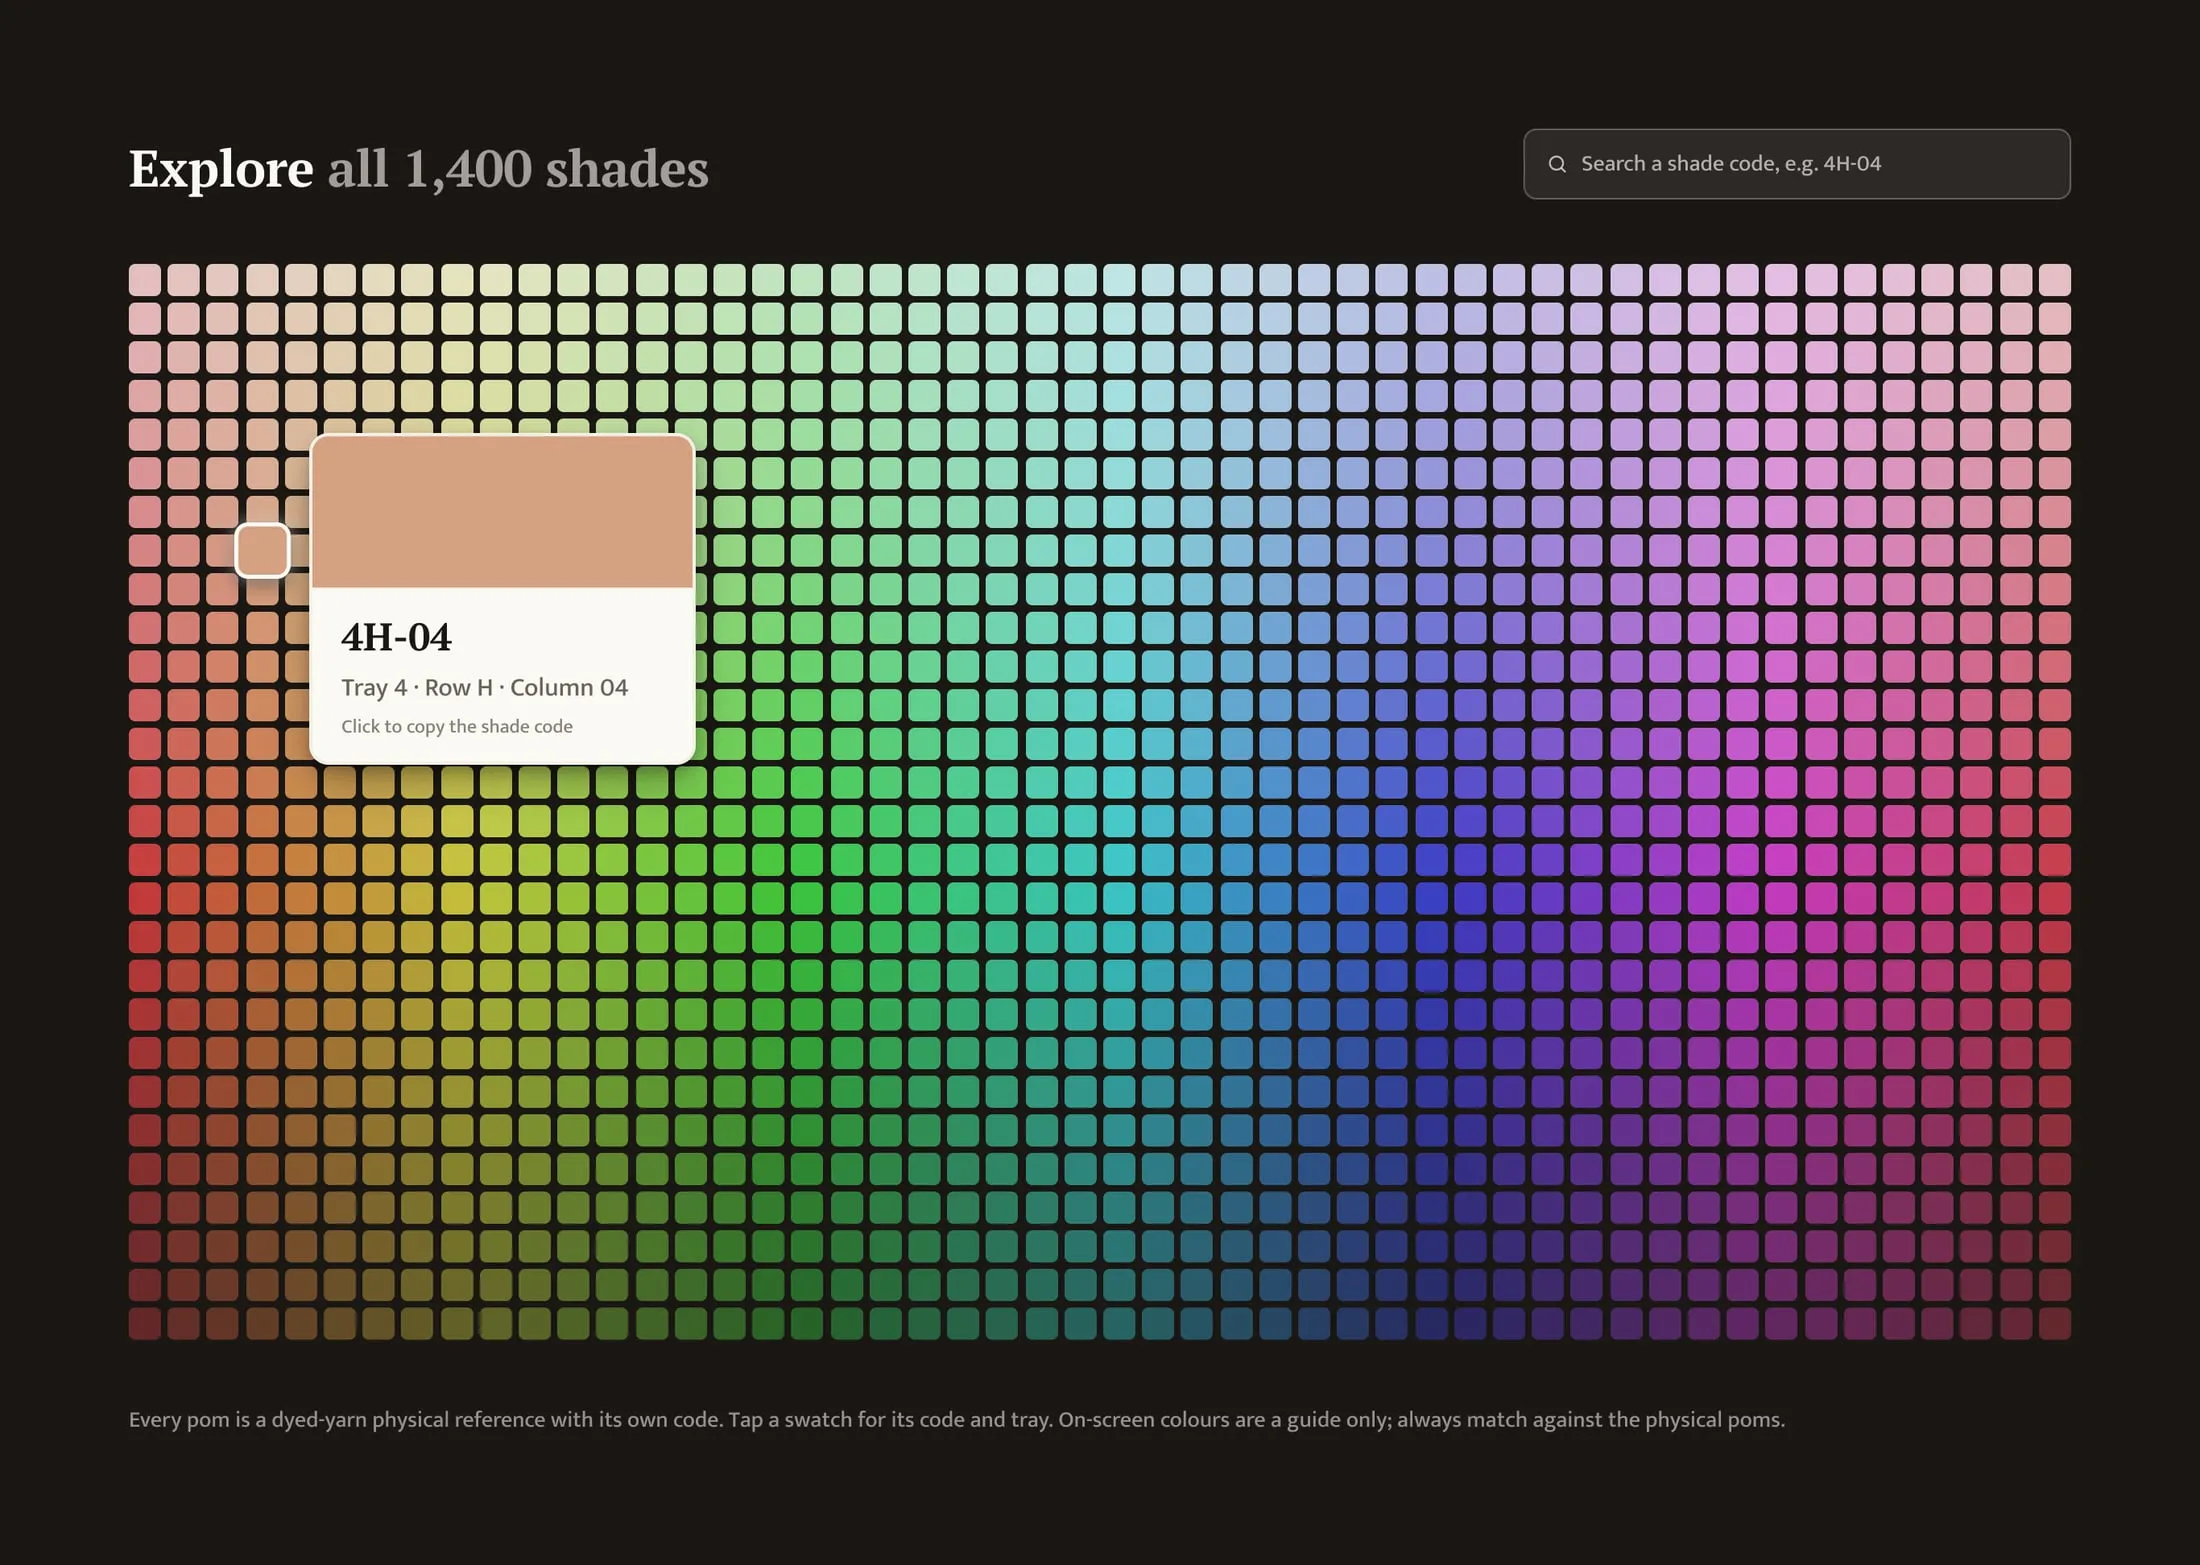Click the highlighted 4H-04 swatch with white outline
This screenshot has width=2200, height=1565.
[x=262, y=550]
